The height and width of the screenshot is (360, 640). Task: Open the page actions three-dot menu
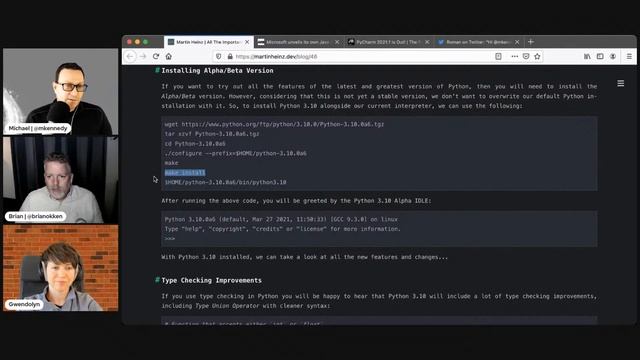[x=515, y=57]
